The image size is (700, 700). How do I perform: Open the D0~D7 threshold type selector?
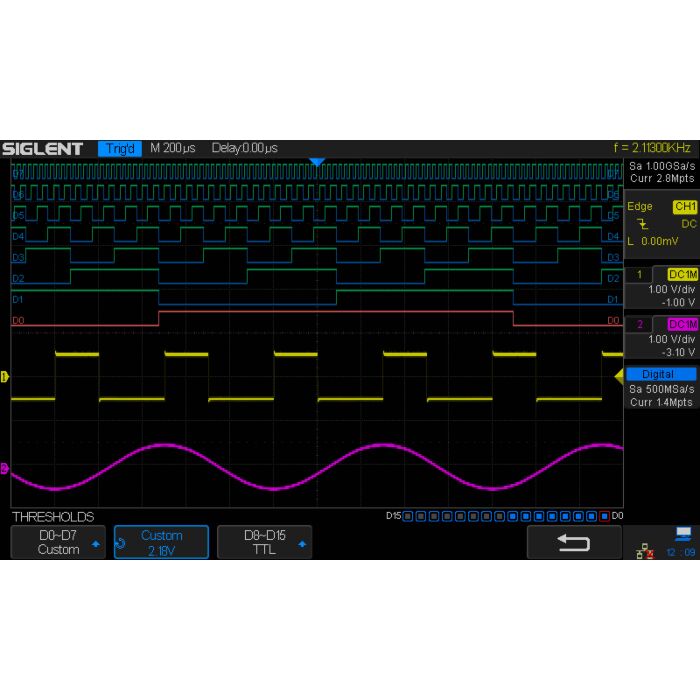pos(58,542)
